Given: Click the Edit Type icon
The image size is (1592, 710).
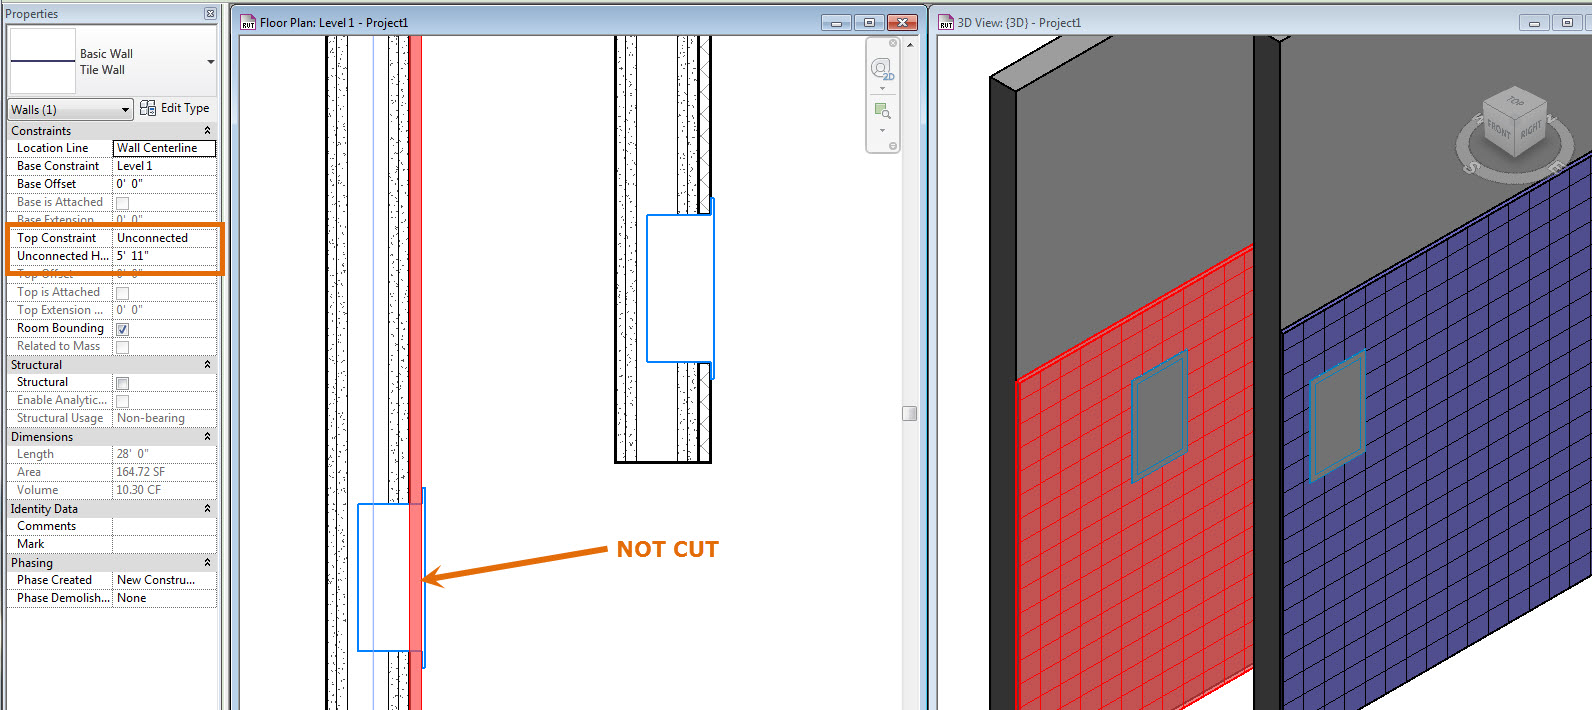Looking at the screenshot, I should 148,108.
